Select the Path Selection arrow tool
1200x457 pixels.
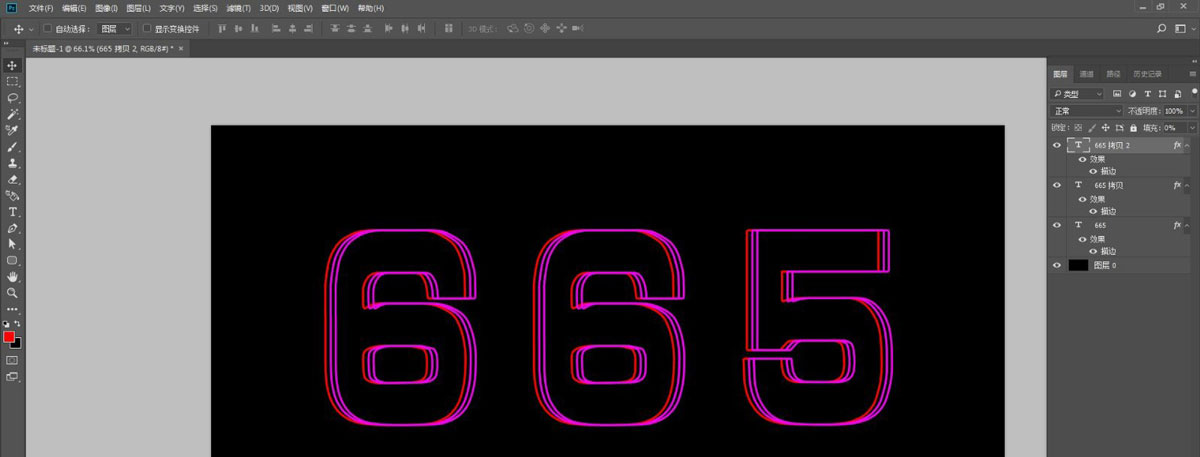click(x=13, y=244)
